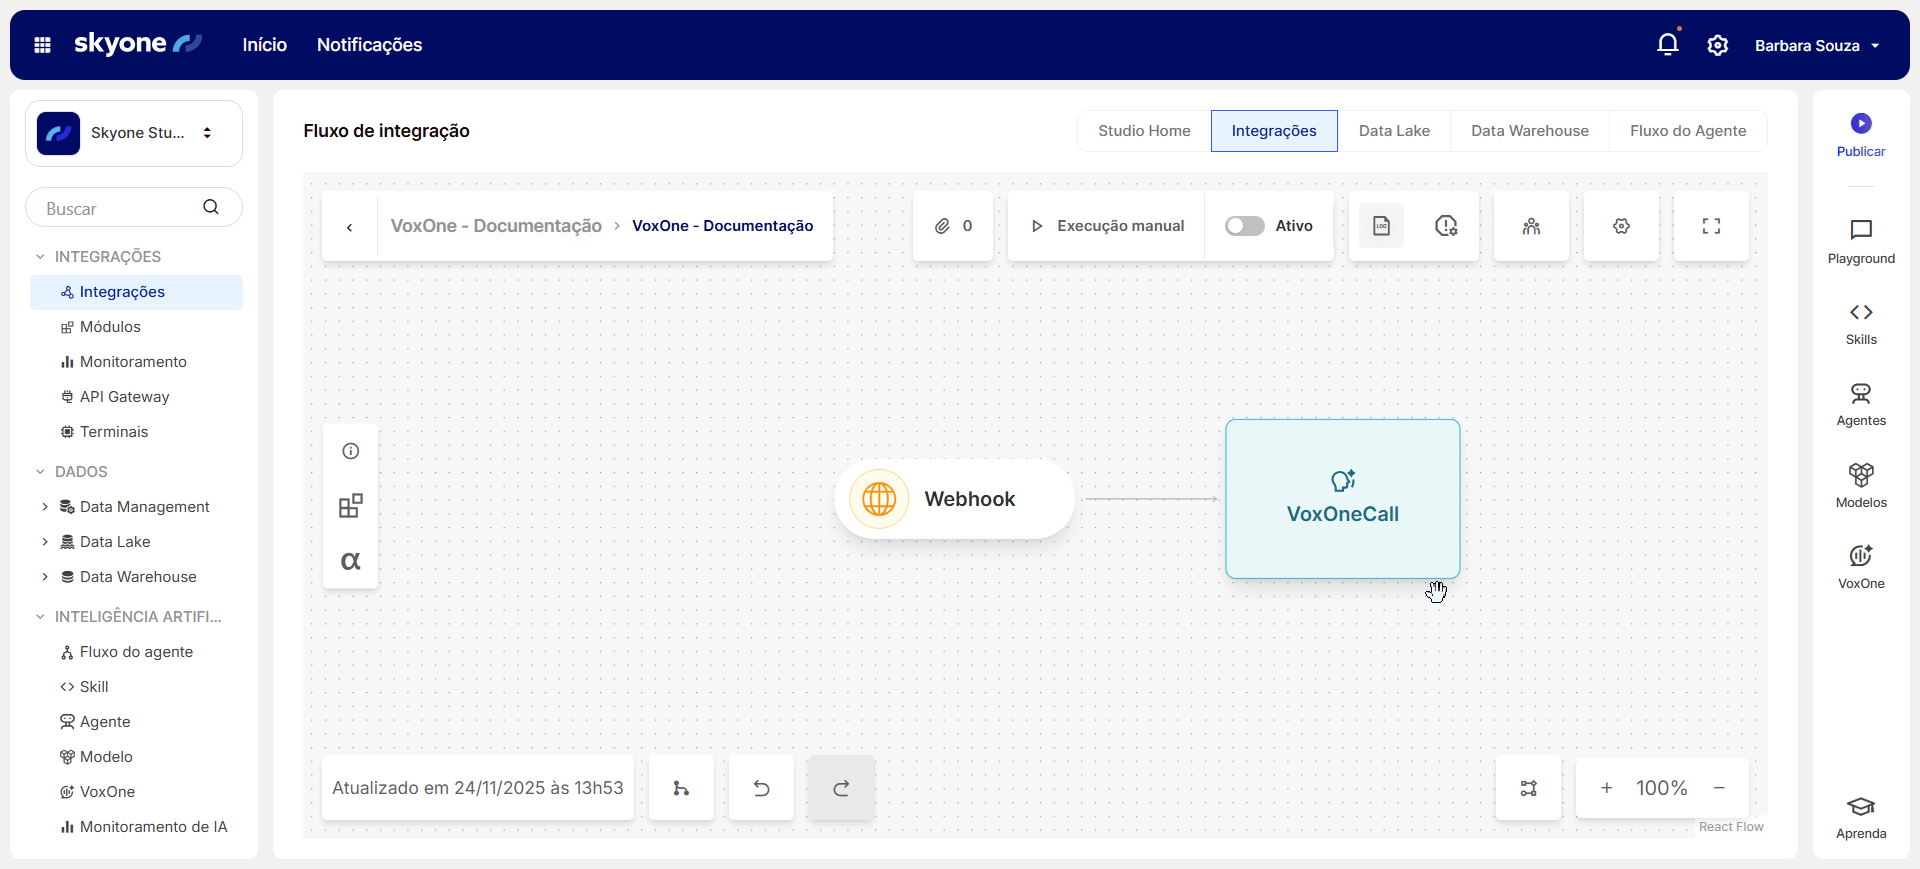This screenshot has width=1920, height=869.
Task: Open the flow settings gear icon
Action: [x=1621, y=227]
